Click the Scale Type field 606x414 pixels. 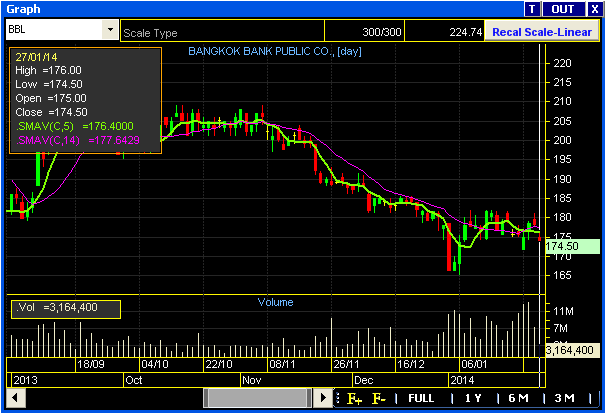(222, 31)
